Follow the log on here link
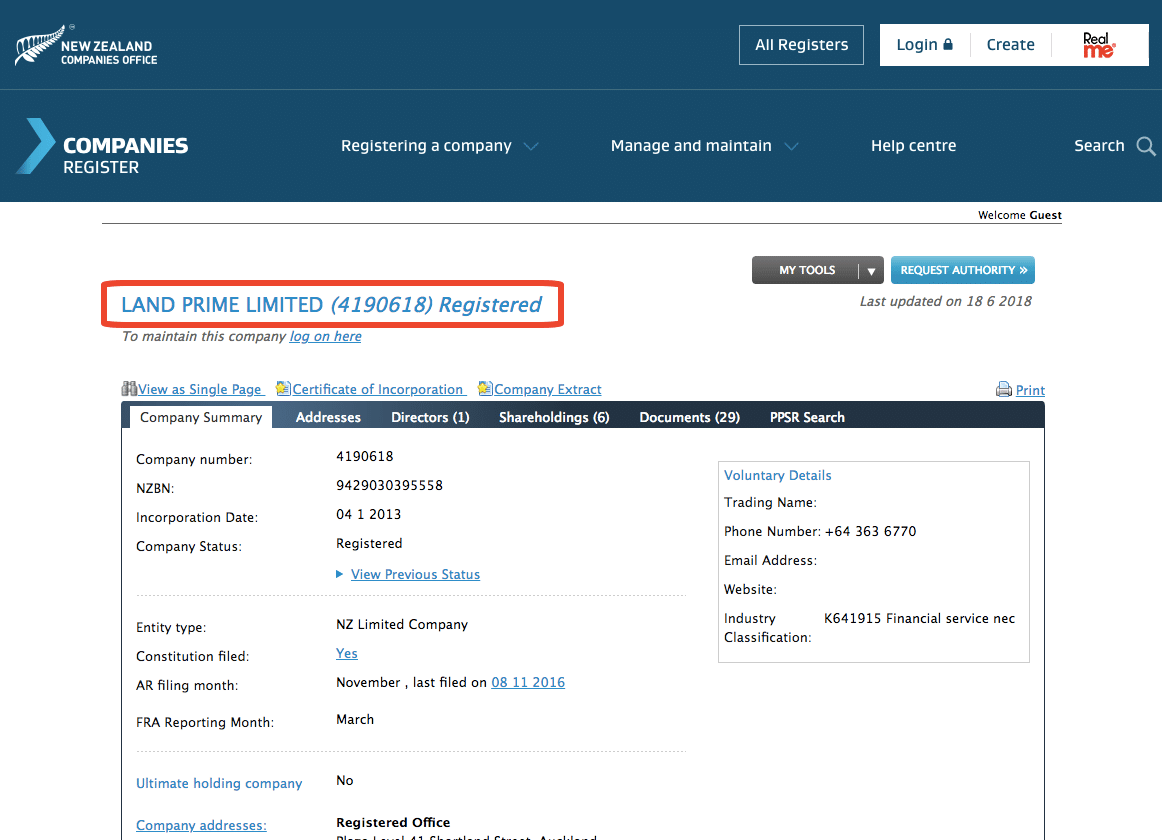The image size is (1162, 840). click(325, 337)
